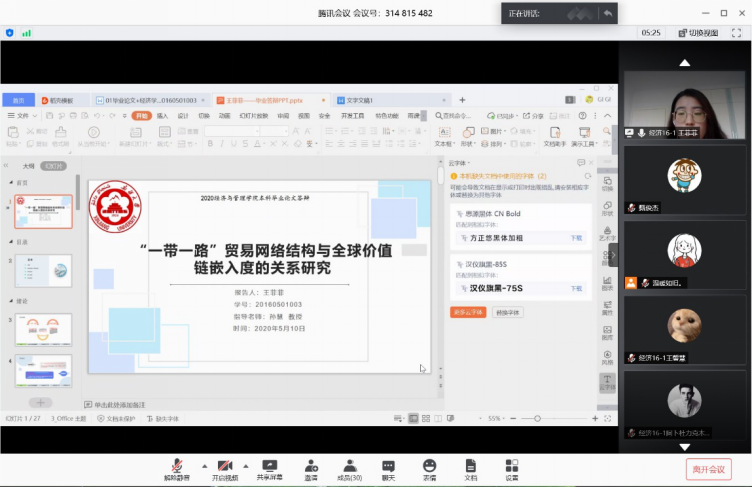Expand 云字体 panel title dropdown
Image resolution: width=753 pixels, height=487 pixels.
[459, 163]
